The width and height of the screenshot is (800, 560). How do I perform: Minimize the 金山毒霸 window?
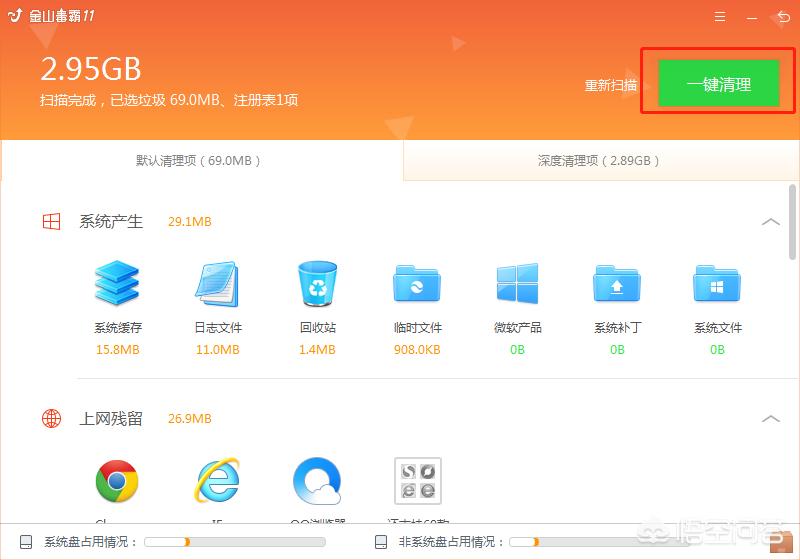pyautogui.click(x=752, y=17)
